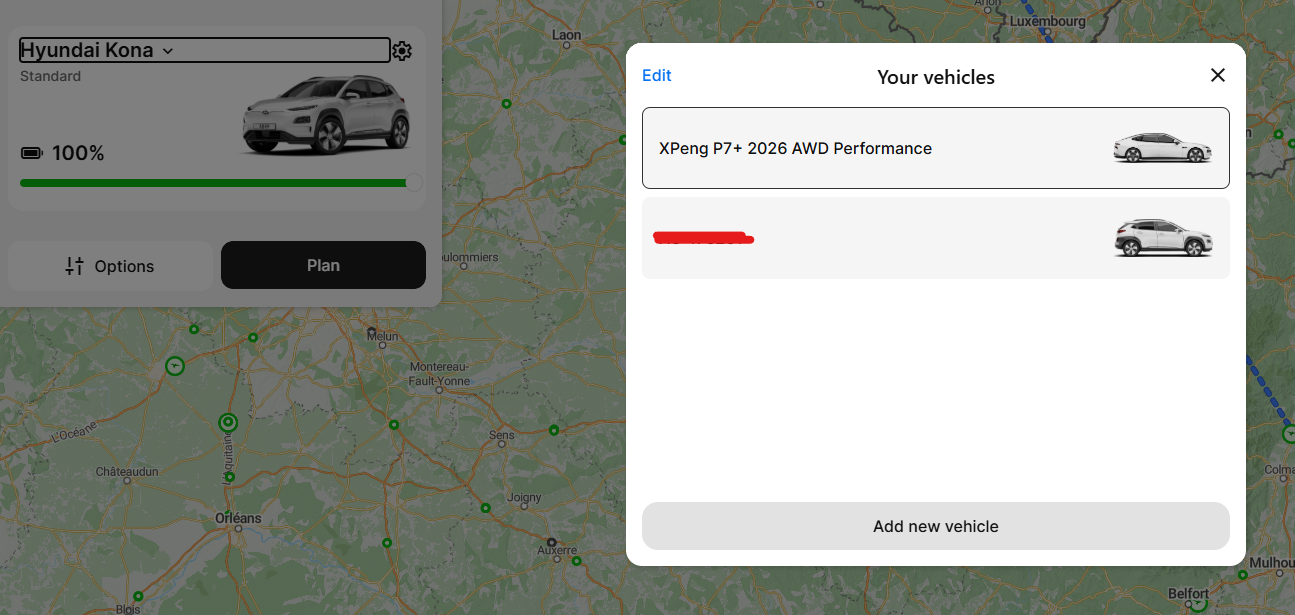Click green charger marker near Sens
This screenshot has width=1295, height=615.
554,430
